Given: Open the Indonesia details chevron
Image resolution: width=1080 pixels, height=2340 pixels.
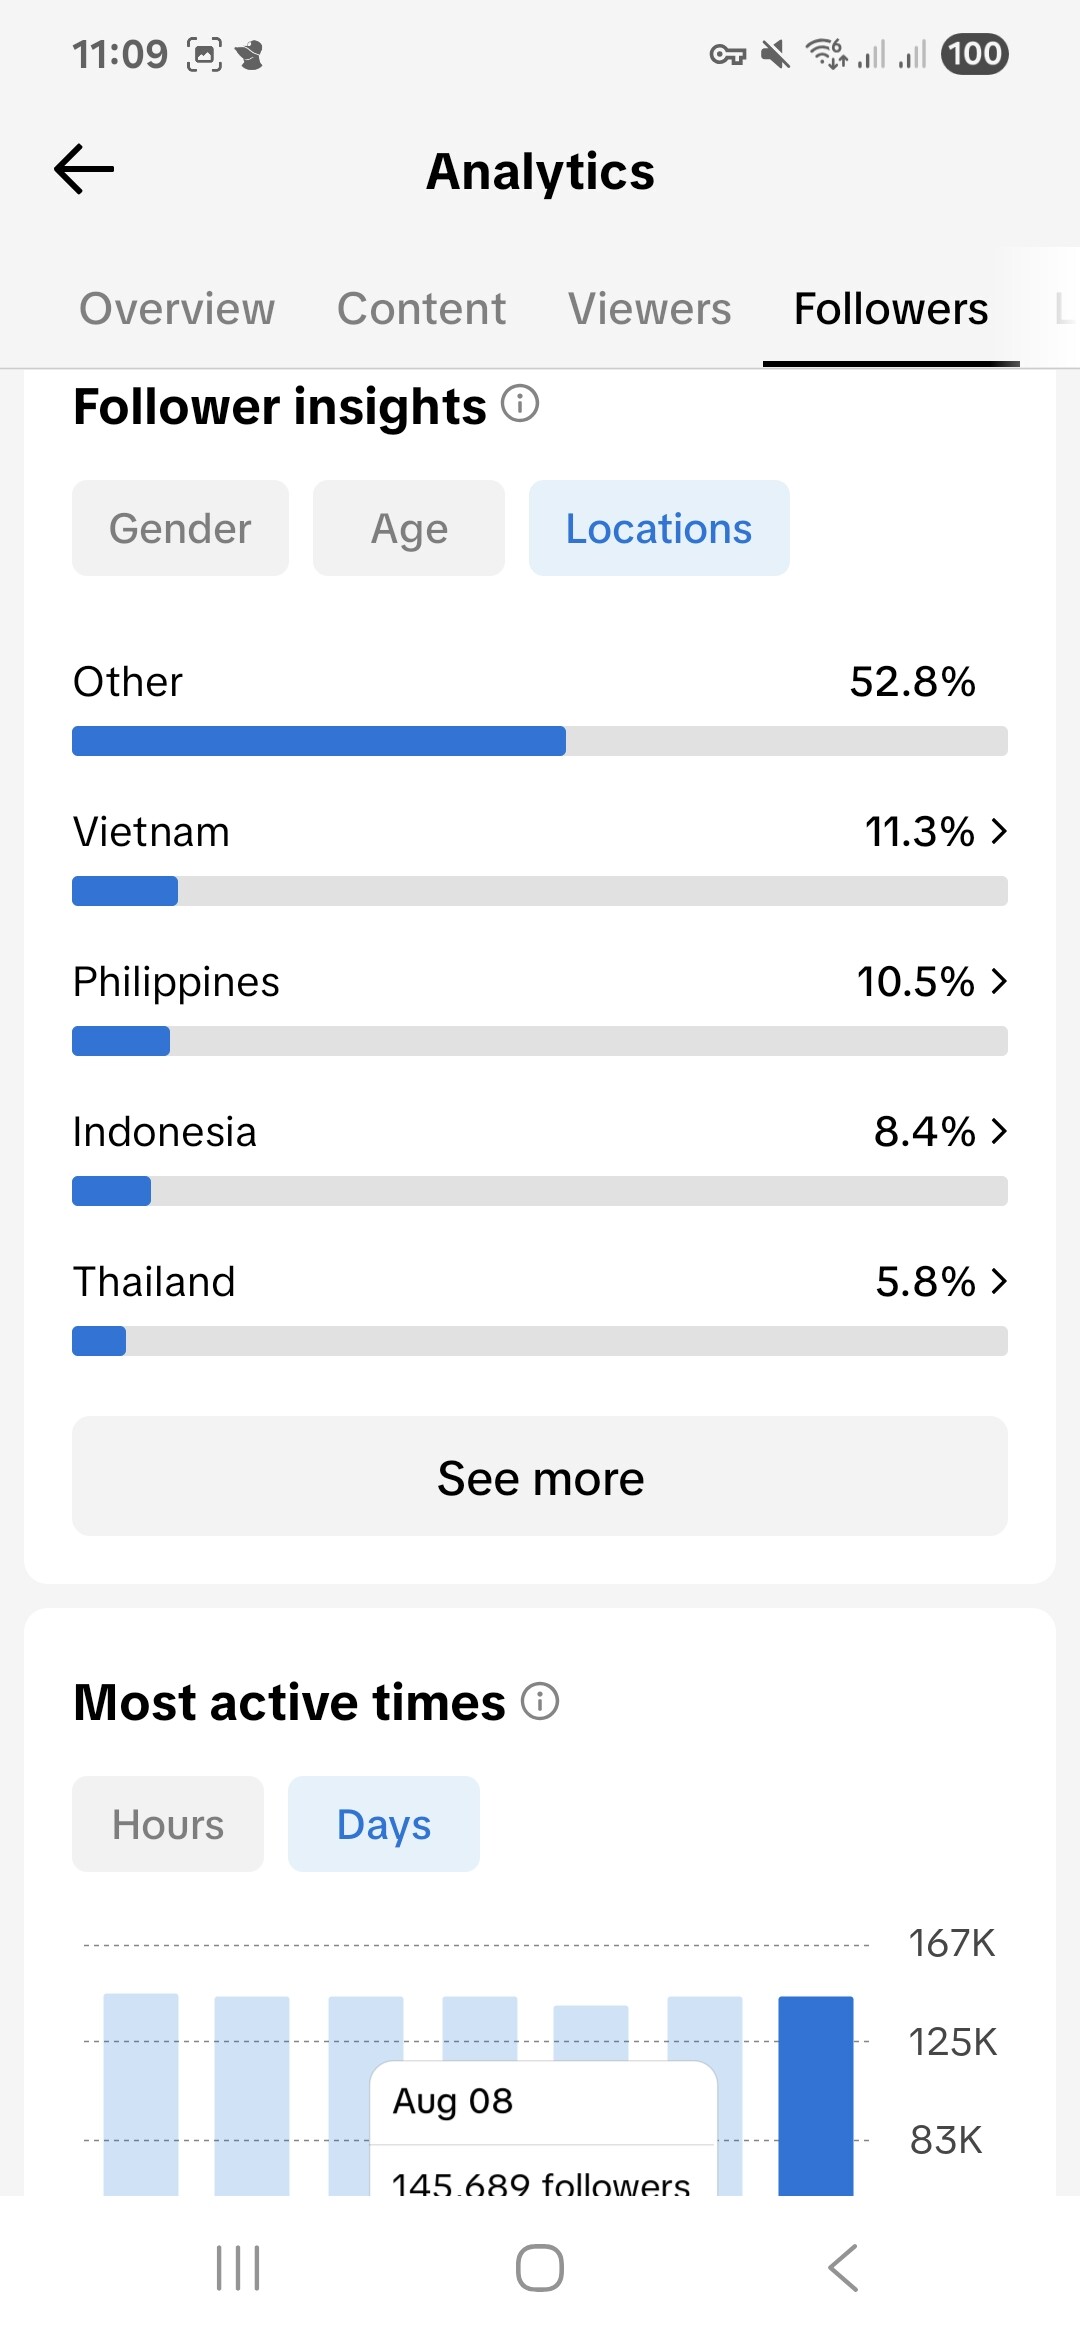Looking at the screenshot, I should [998, 1131].
